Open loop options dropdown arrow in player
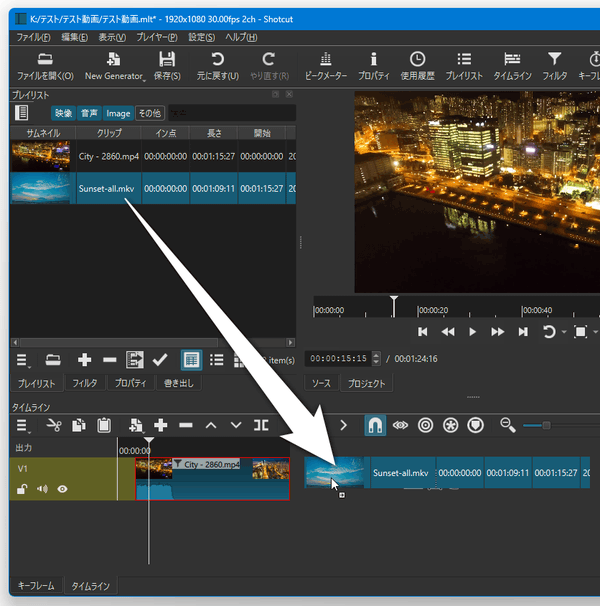600x606 pixels. click(x=564, y=332)
